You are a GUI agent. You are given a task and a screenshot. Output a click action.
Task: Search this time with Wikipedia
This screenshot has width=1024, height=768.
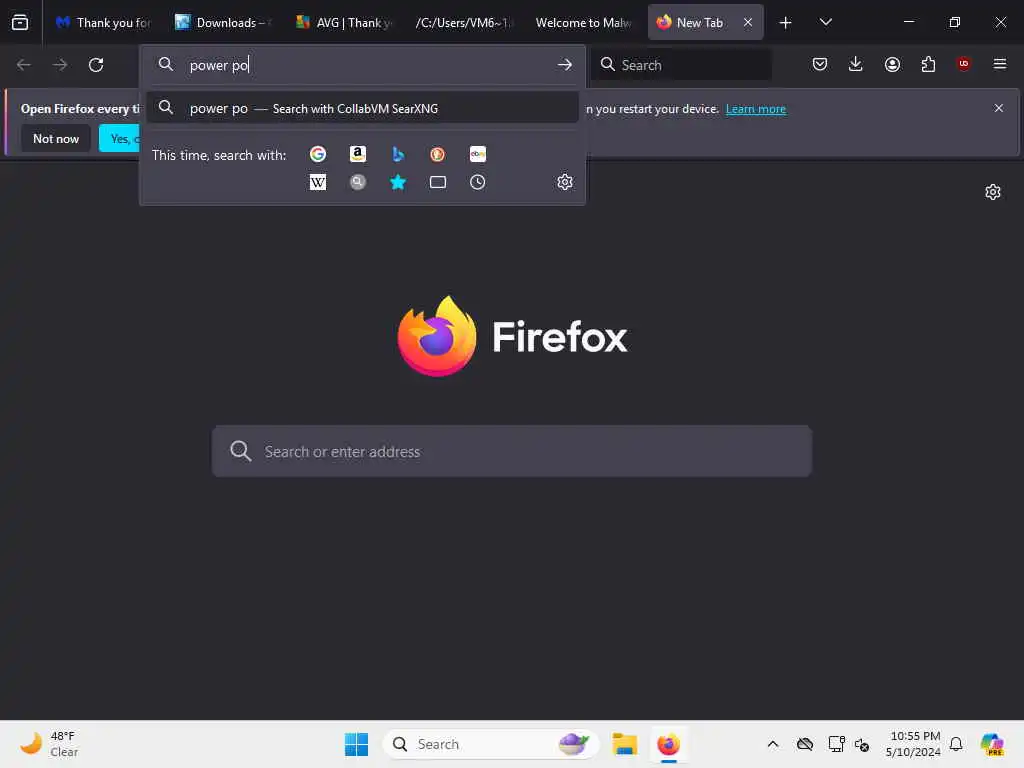(318, 182)
